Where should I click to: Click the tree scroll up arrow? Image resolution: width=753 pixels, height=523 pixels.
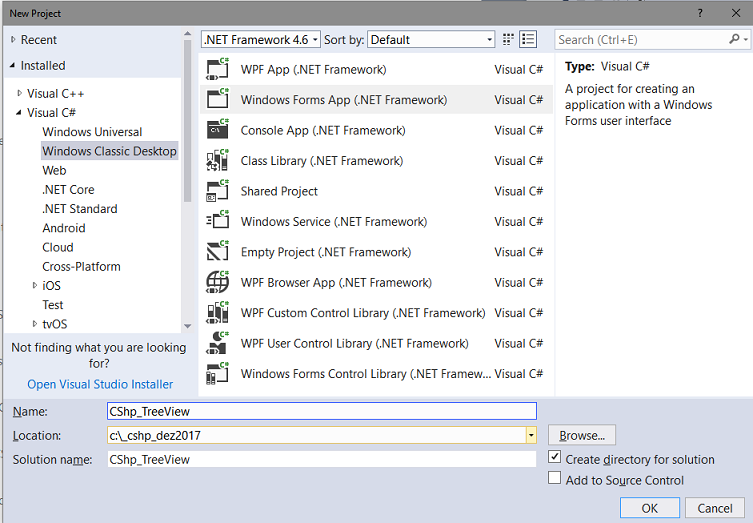coord(187,33)
